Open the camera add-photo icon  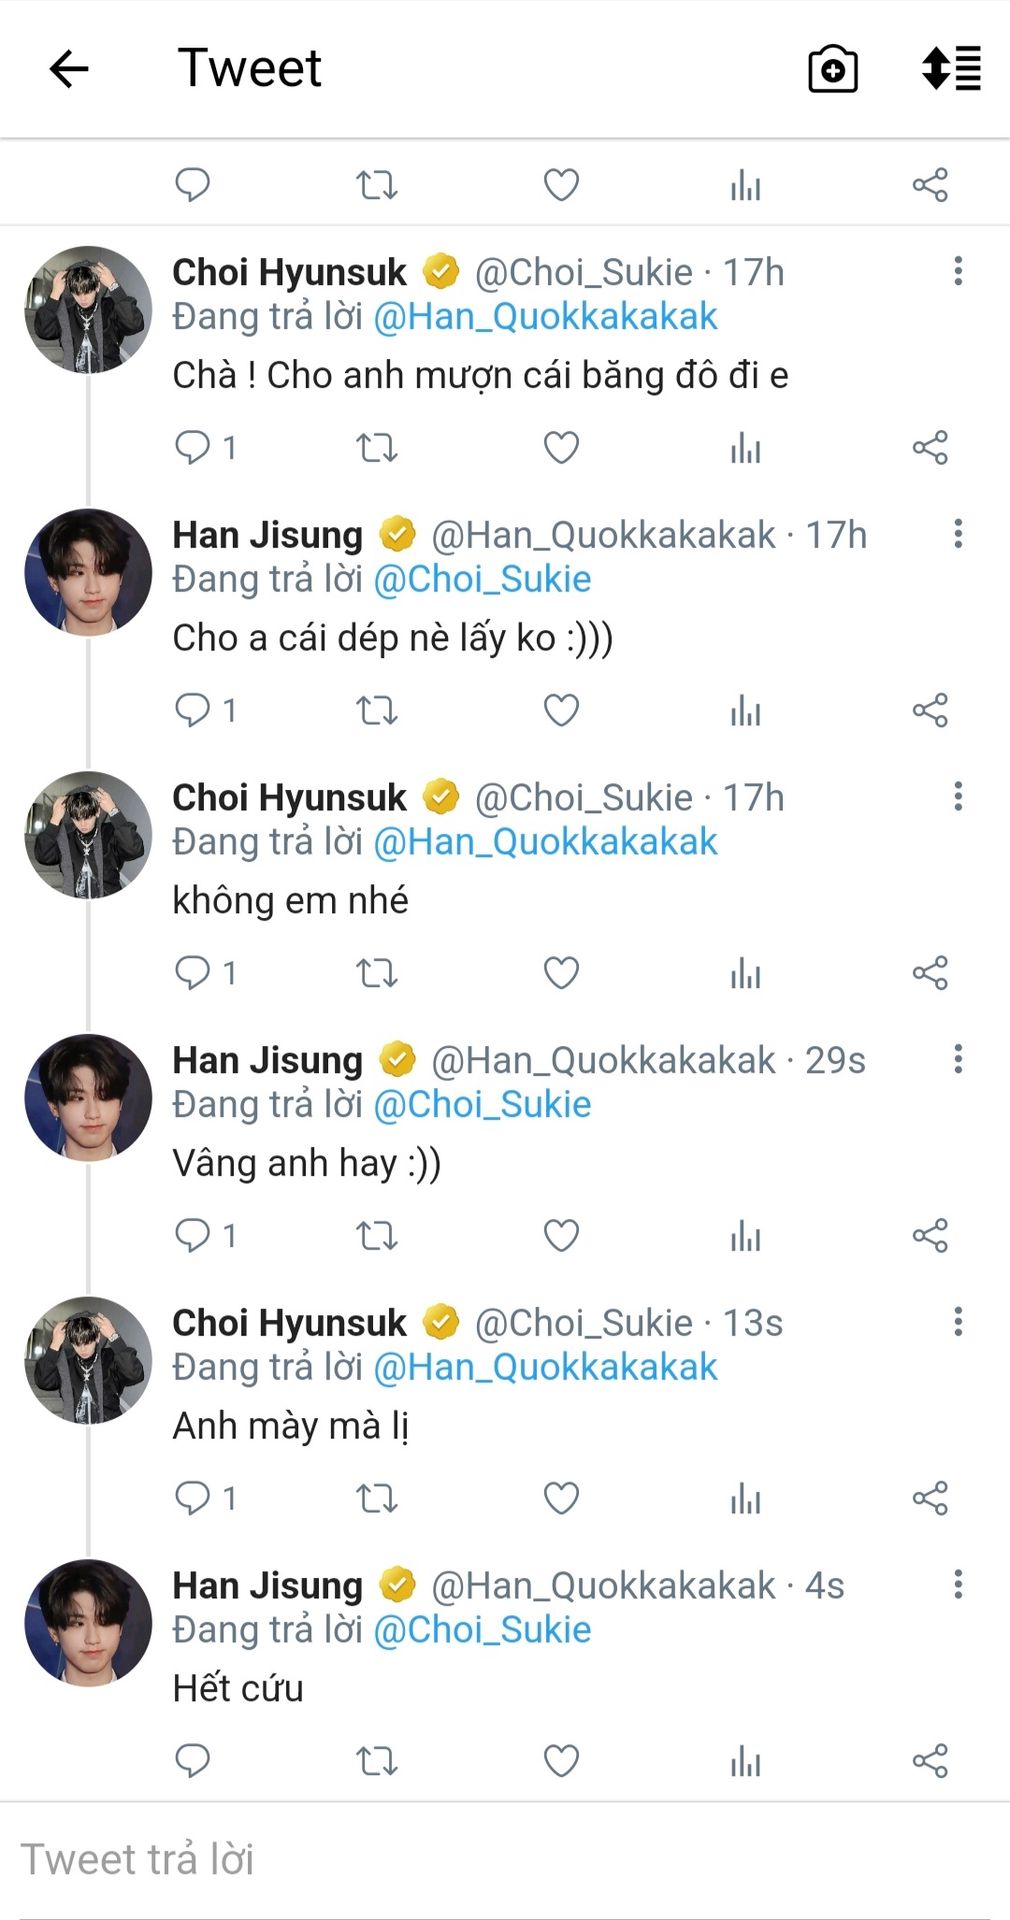click(832, 69)
